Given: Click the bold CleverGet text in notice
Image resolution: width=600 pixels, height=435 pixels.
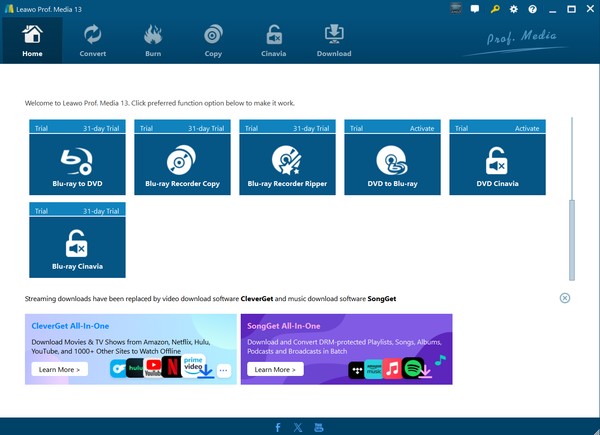Looking at the screenshot, I should [257, 299].
